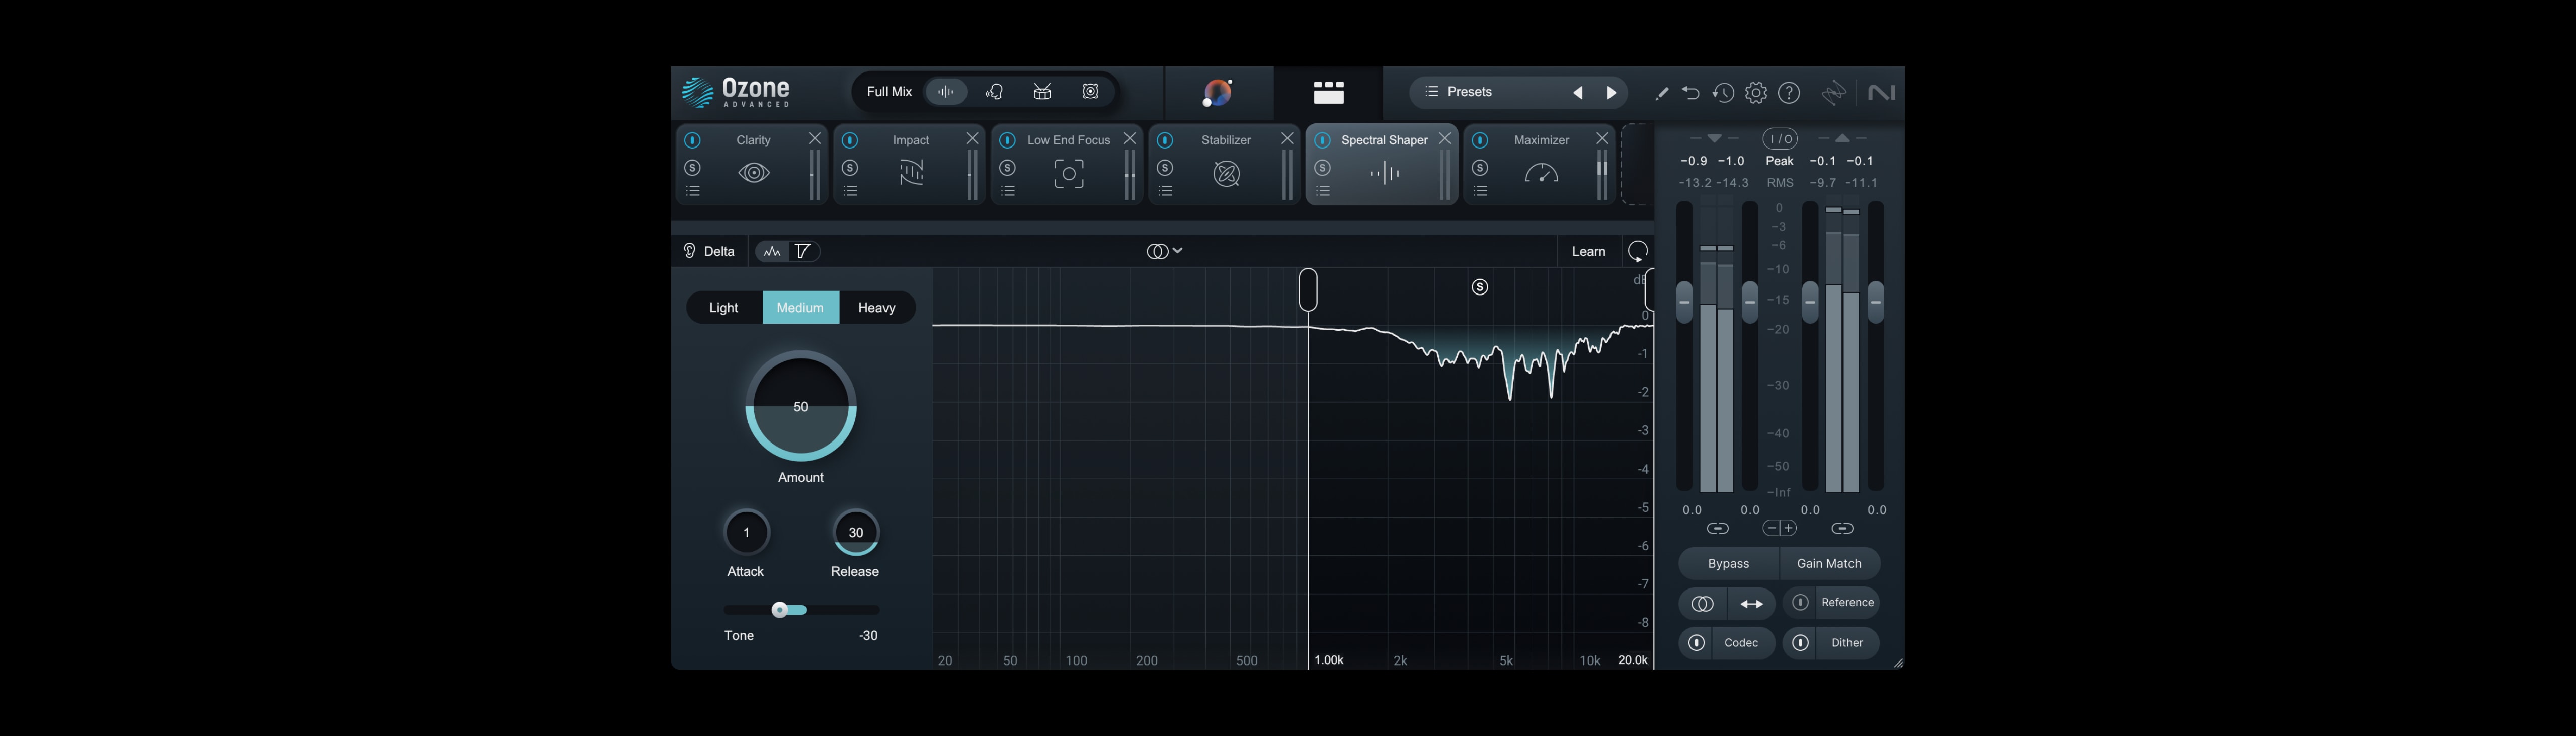Open the help question mark
2576x736 pixels.
click(x=1789, y=93)
